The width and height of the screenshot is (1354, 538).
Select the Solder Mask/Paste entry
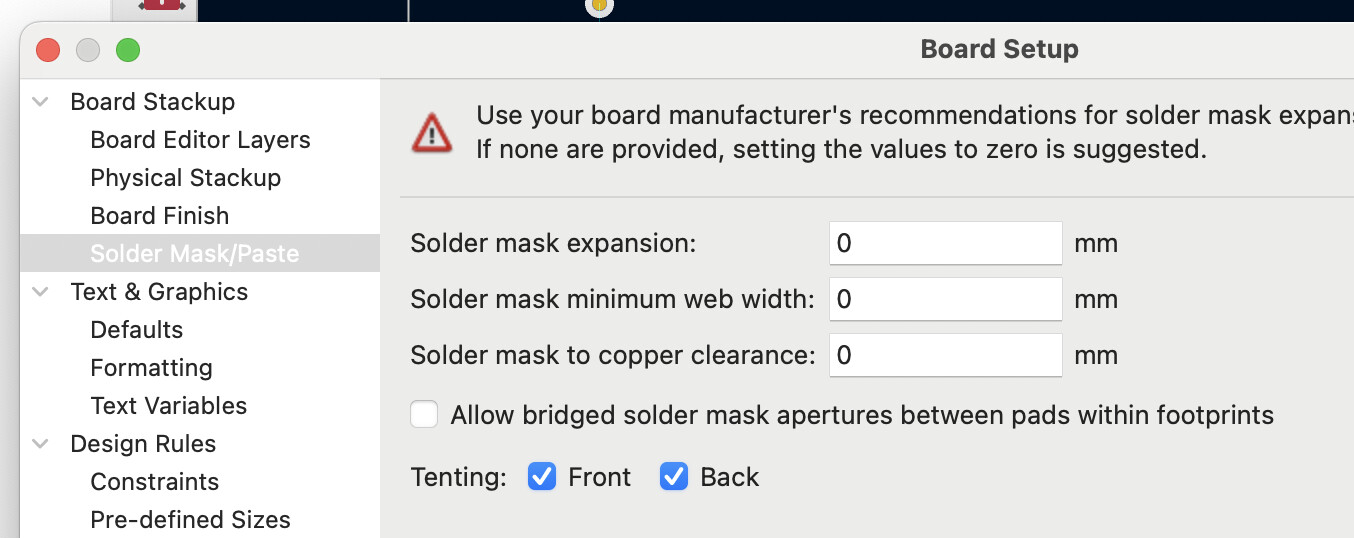[194, 254]
